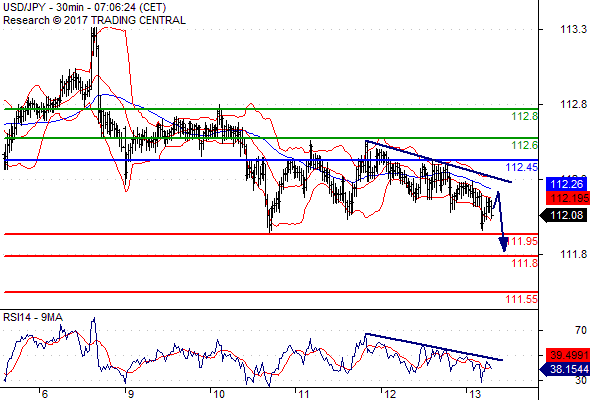Click the red 111.95 support label
Image resolution: width=590 pixels, height=400 pixels.
coord(523,241)
